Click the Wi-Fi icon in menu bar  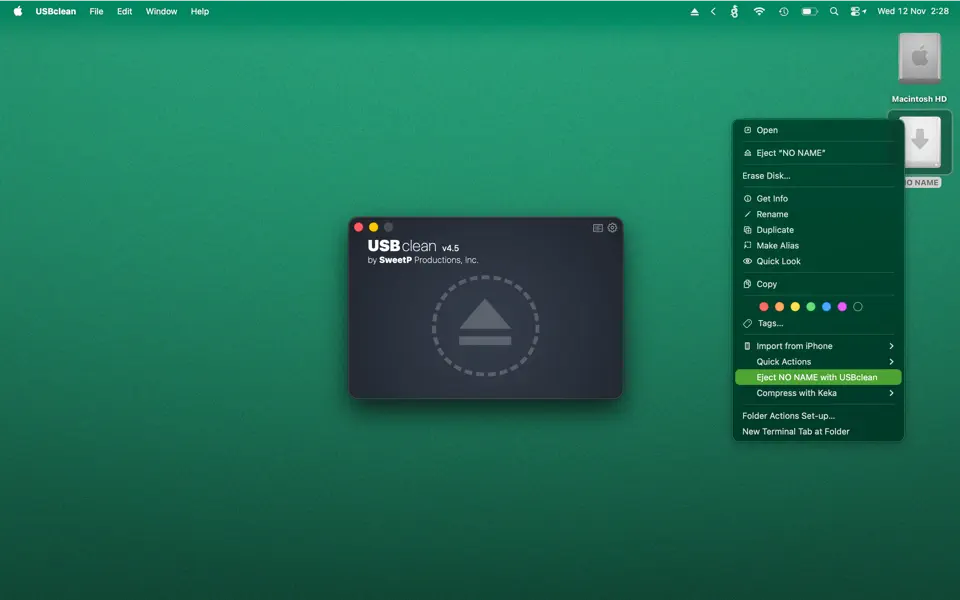[x=759, y=11]
